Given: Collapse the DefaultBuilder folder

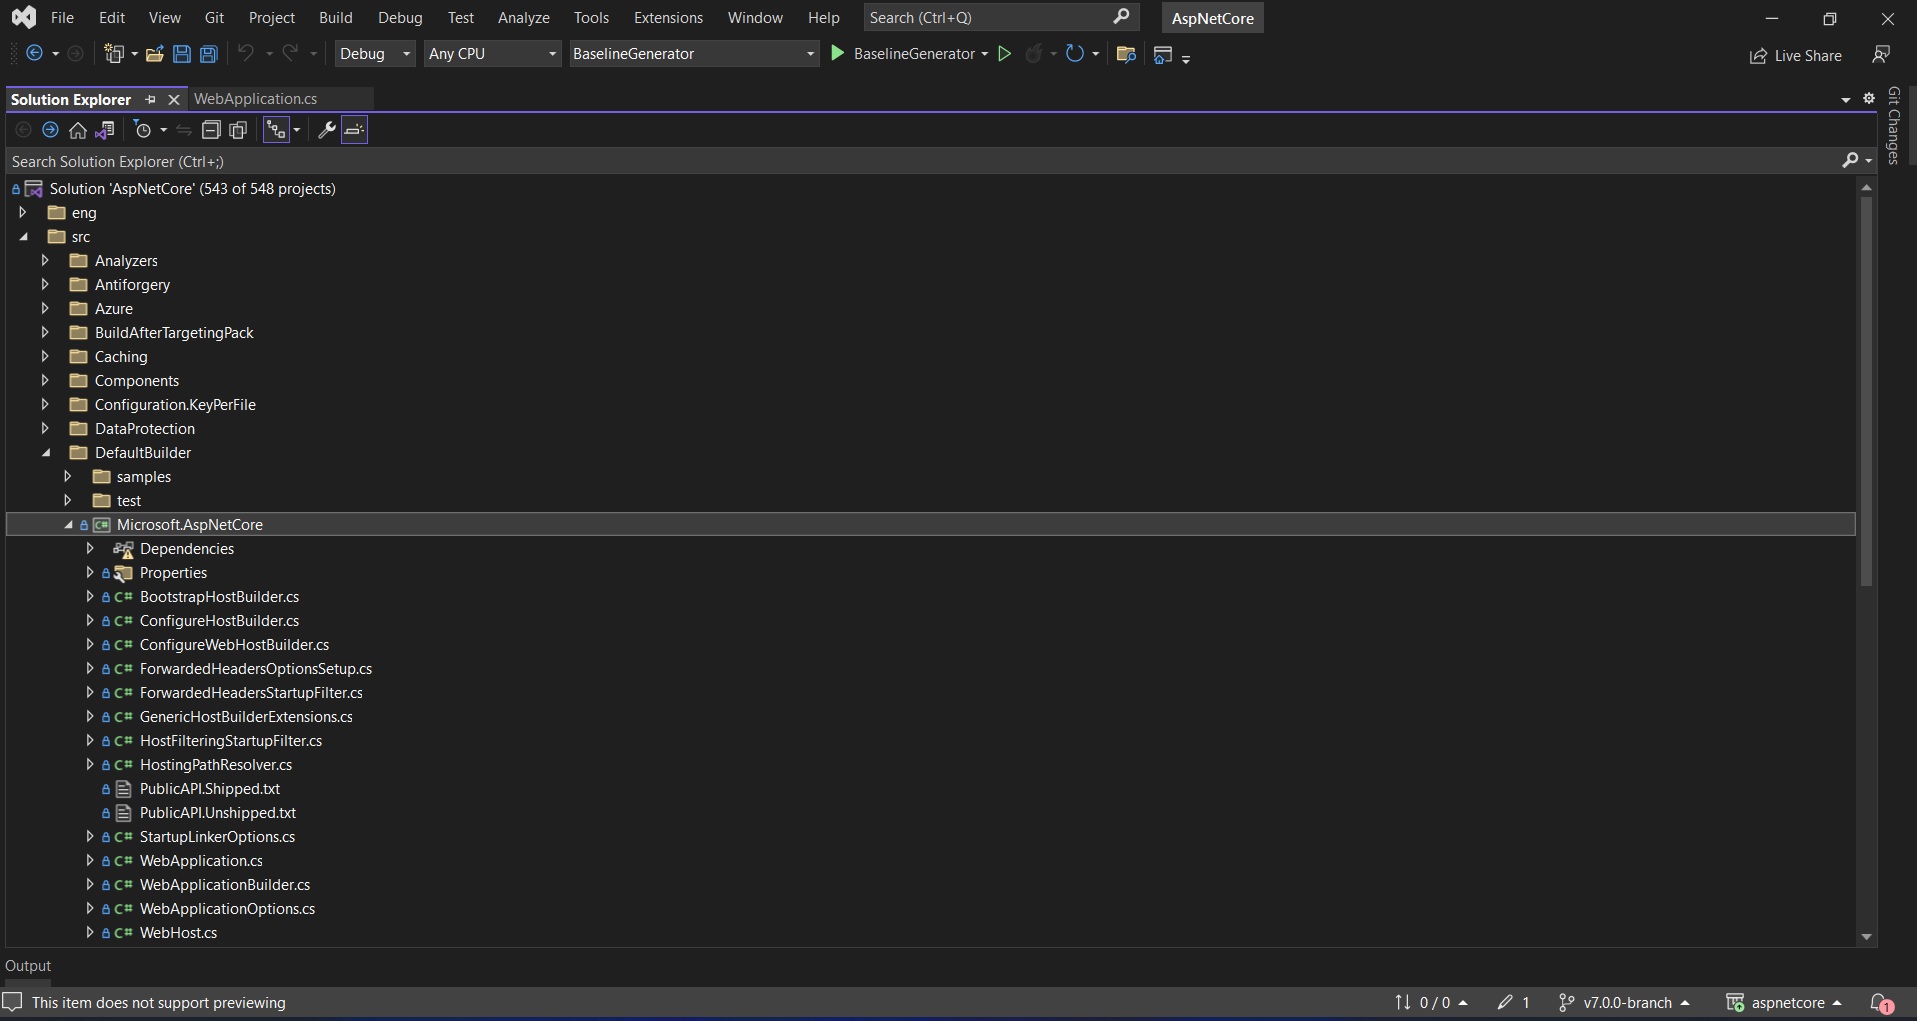Looking at the screenshot, I should point(45,453).
